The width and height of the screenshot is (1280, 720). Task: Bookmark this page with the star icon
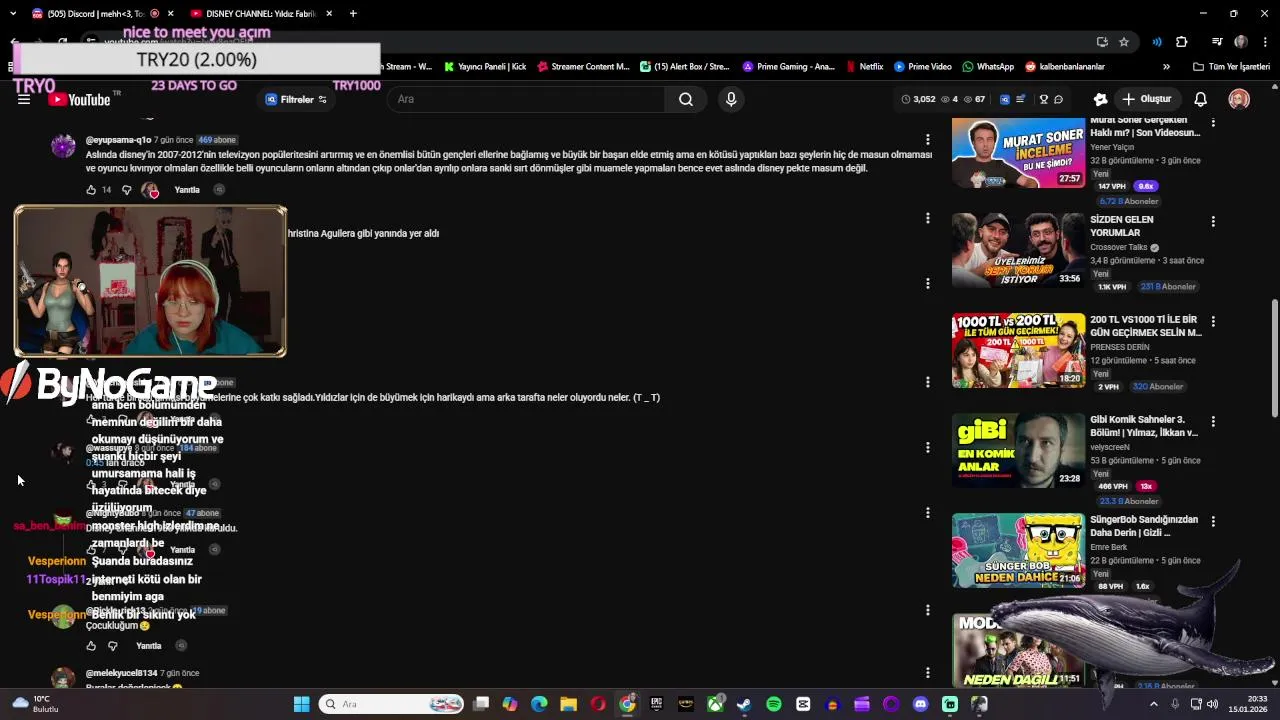[x=1124, y=42]
